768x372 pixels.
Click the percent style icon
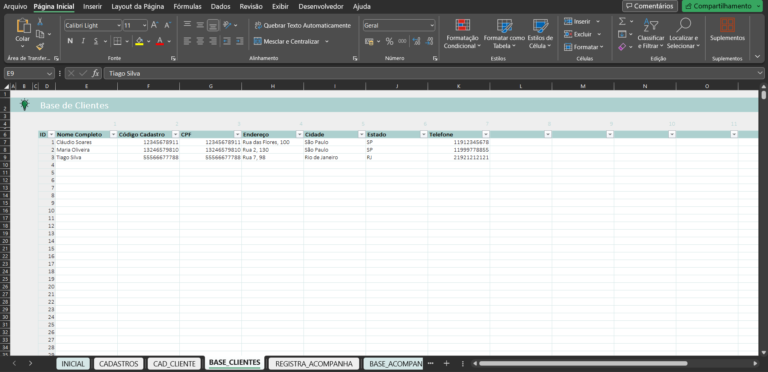389,42
